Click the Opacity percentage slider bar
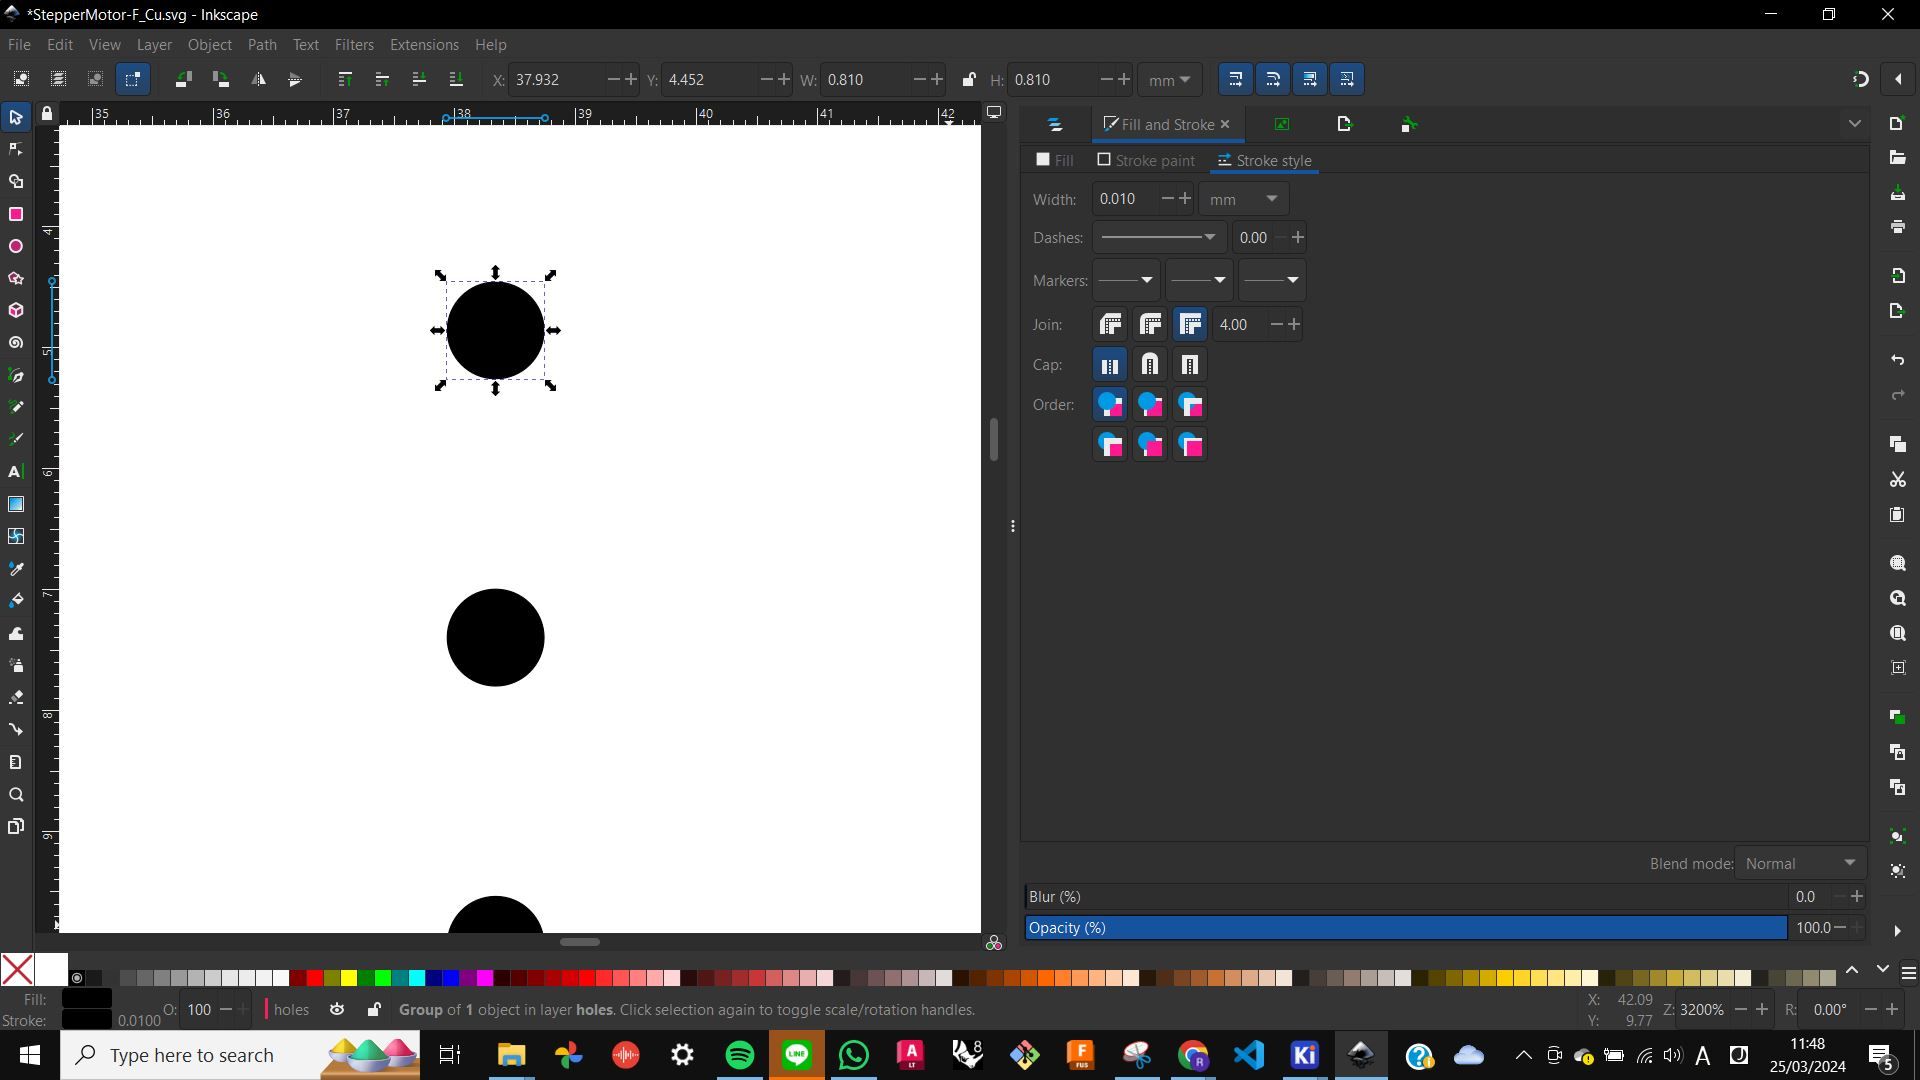1920x1080 pixels. tap(1406, 928)
